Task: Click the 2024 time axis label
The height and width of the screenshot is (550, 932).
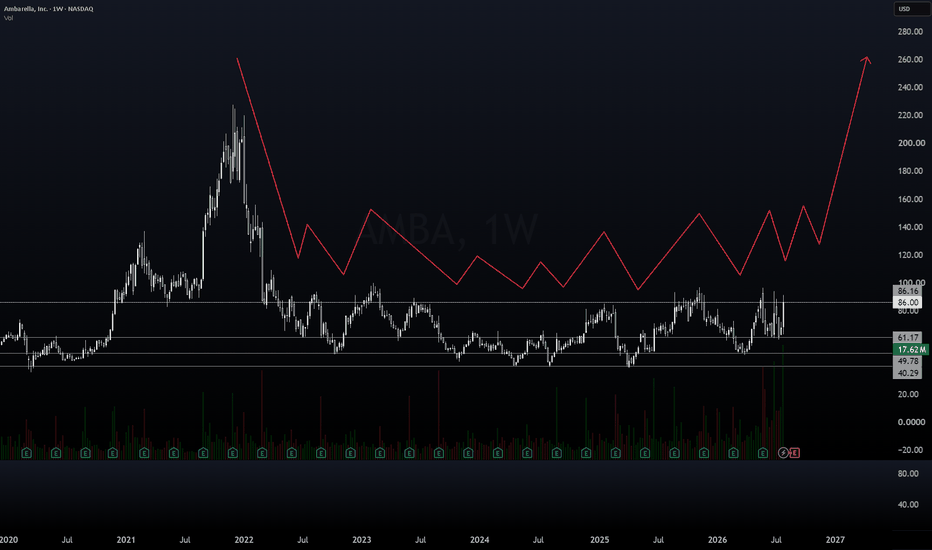Action: 480,540
